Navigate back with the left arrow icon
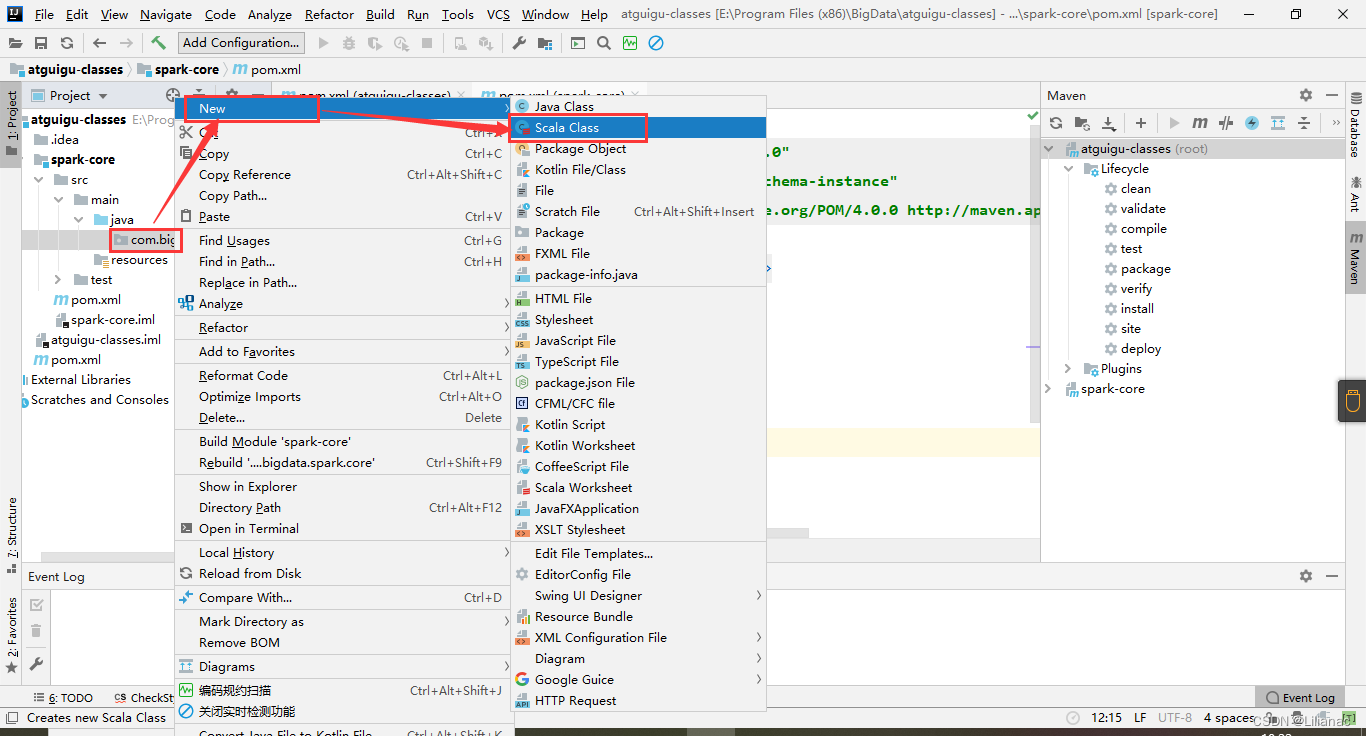Image resolution: width=1366 pixels, height=736 pixels. 99,43
